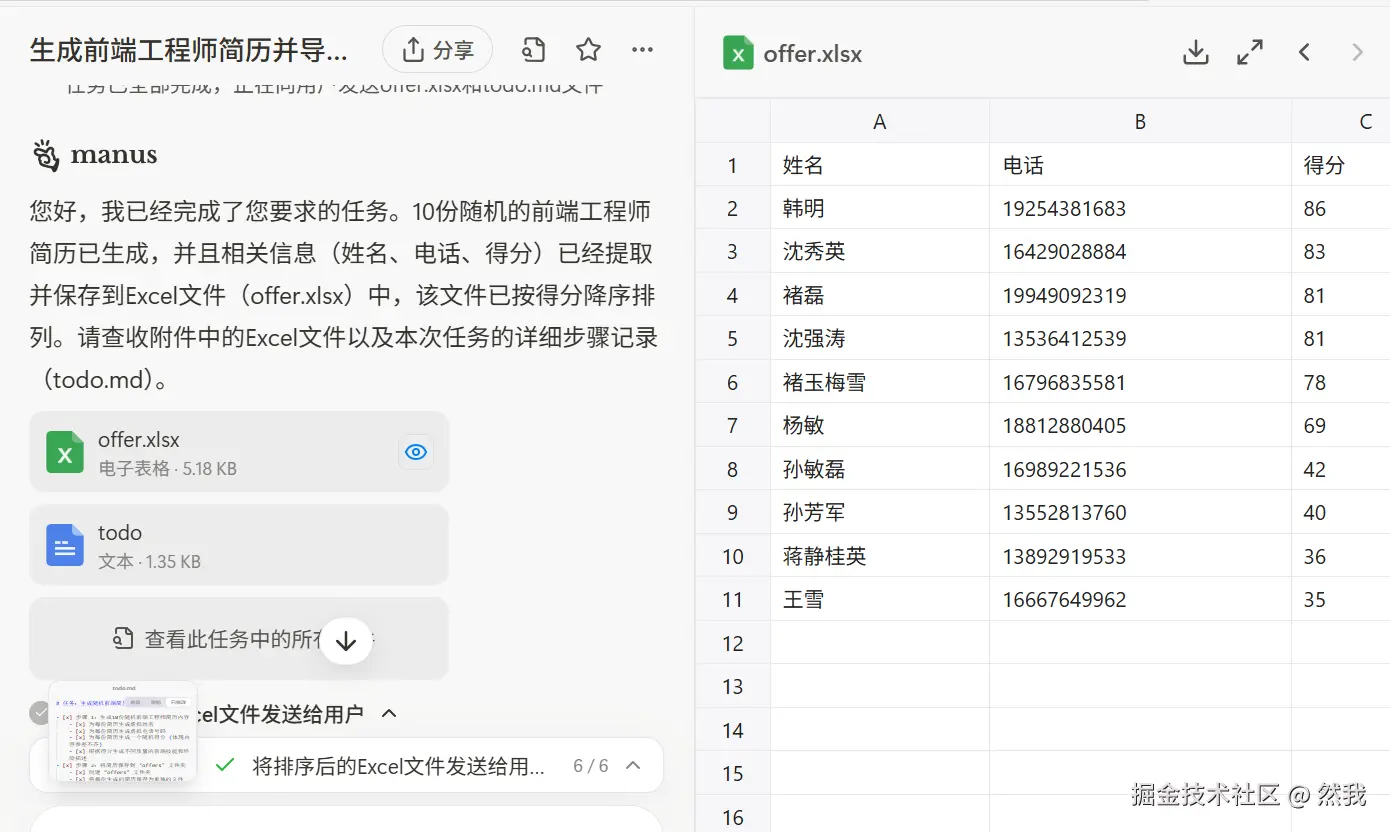This screenshot has height=832, width=1390.
Task: Click the offer.xlsx title in preview header
Action: point(813,54)
